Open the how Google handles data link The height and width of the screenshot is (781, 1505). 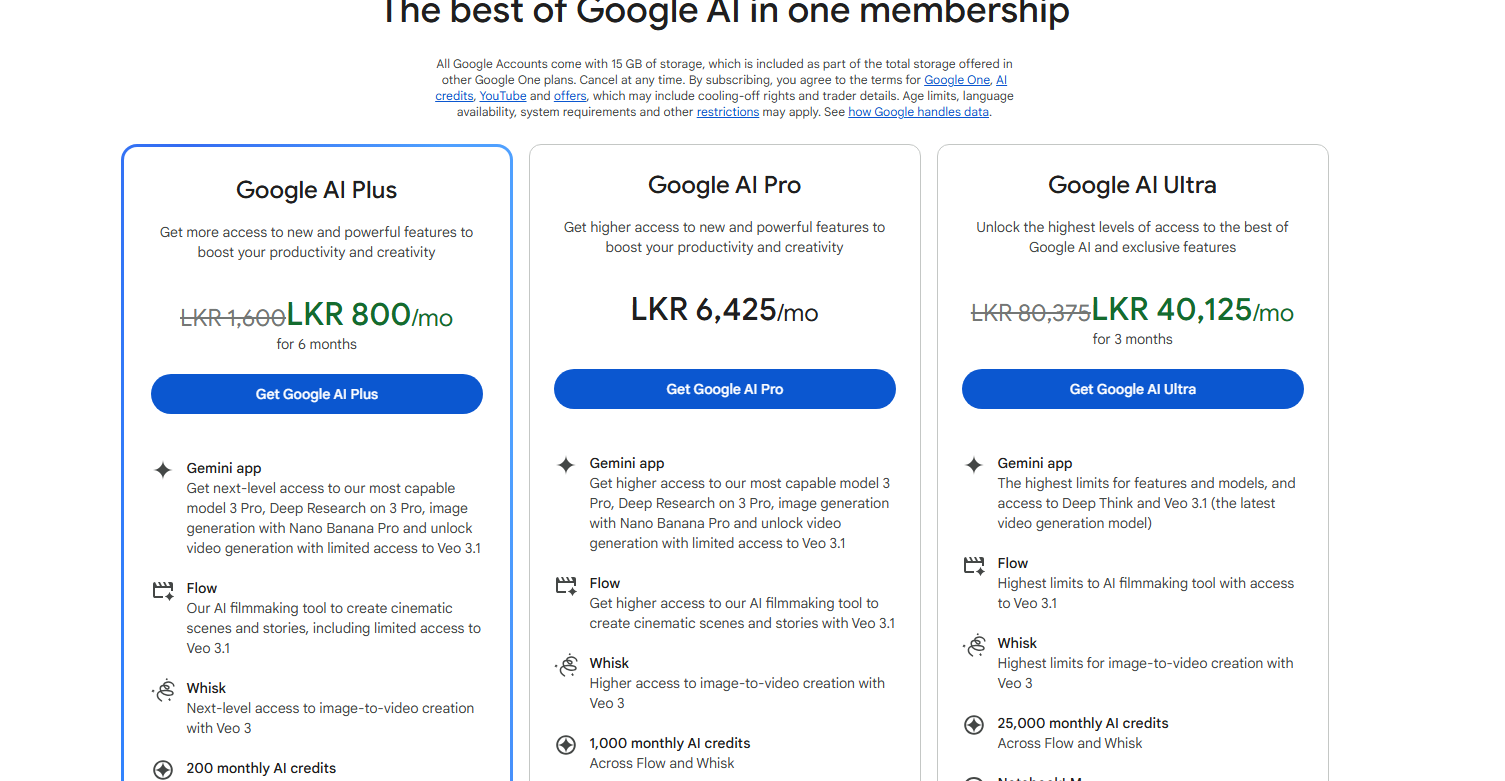click(918, 112)
